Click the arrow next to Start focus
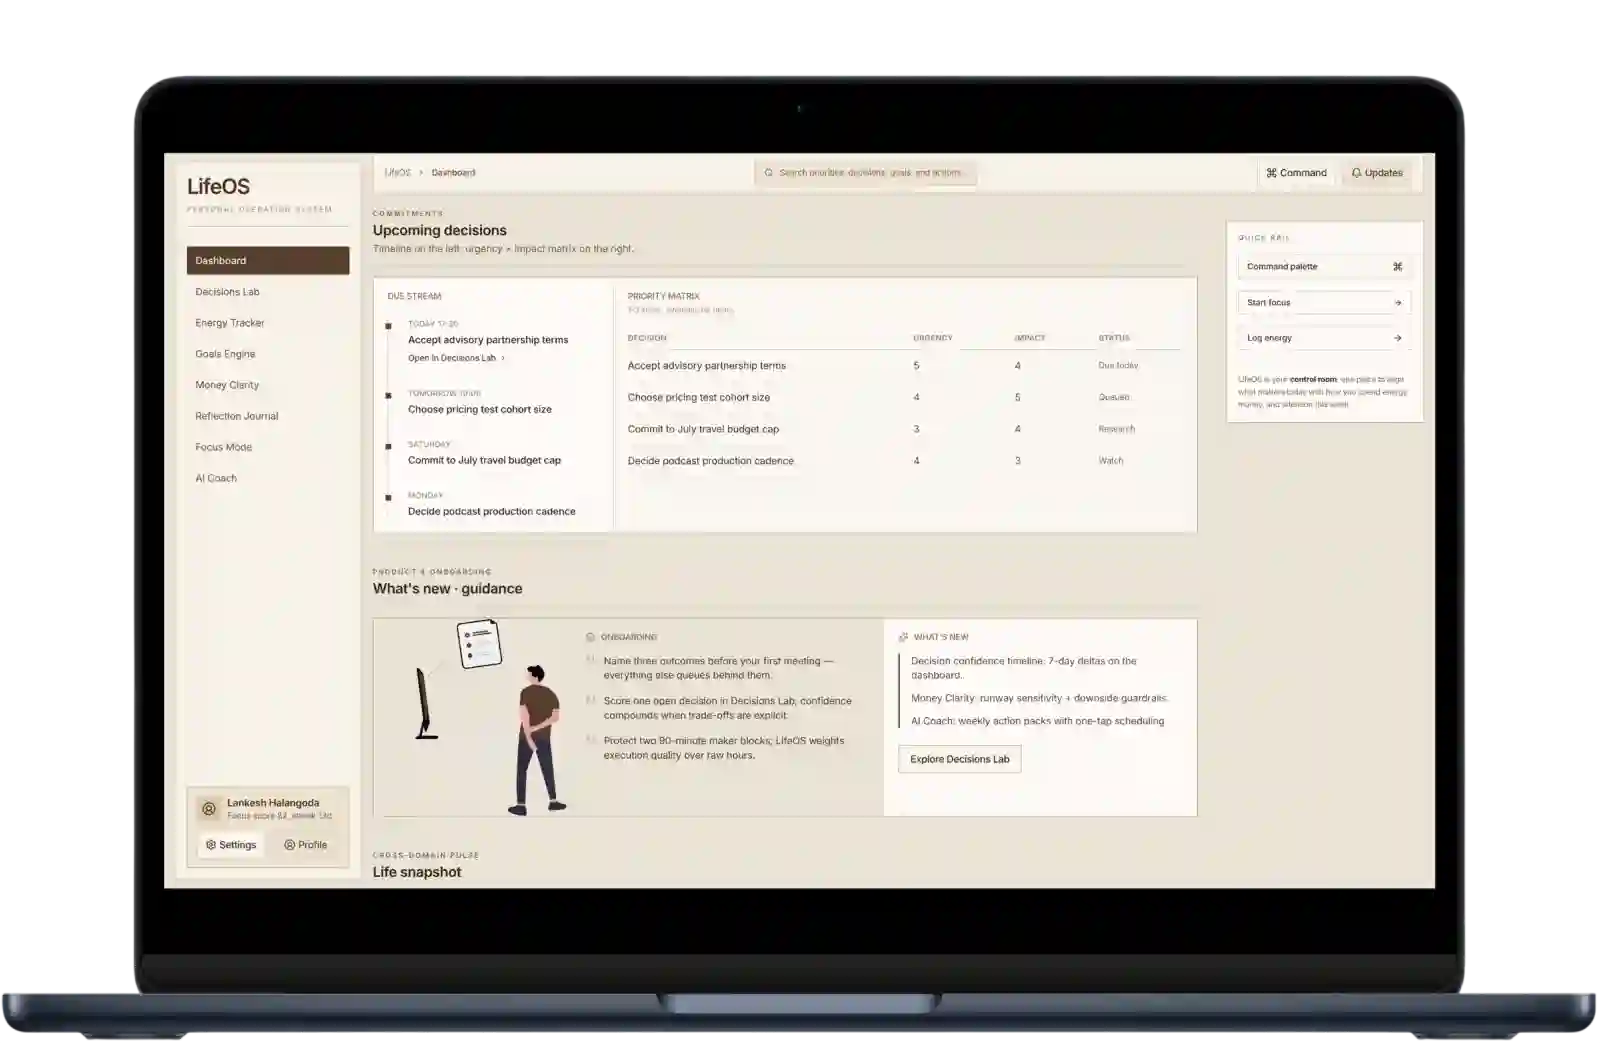The width and height of the screenshot is (1600, 1043). click(x=1397, y=302)
